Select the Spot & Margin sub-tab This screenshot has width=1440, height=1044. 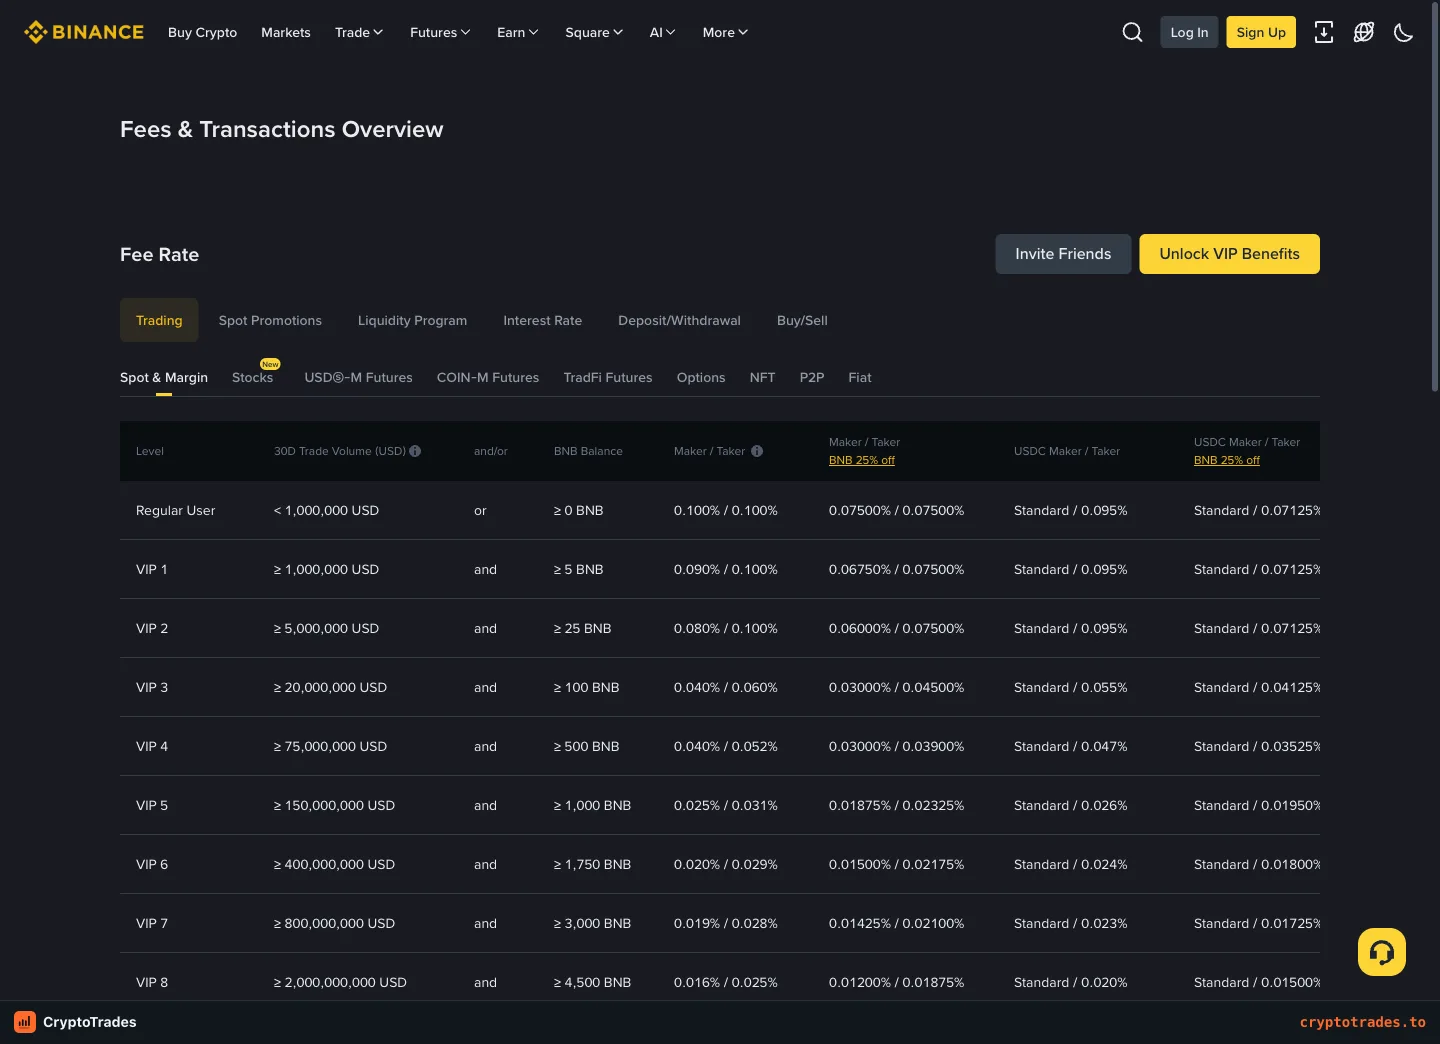[164, 377]
